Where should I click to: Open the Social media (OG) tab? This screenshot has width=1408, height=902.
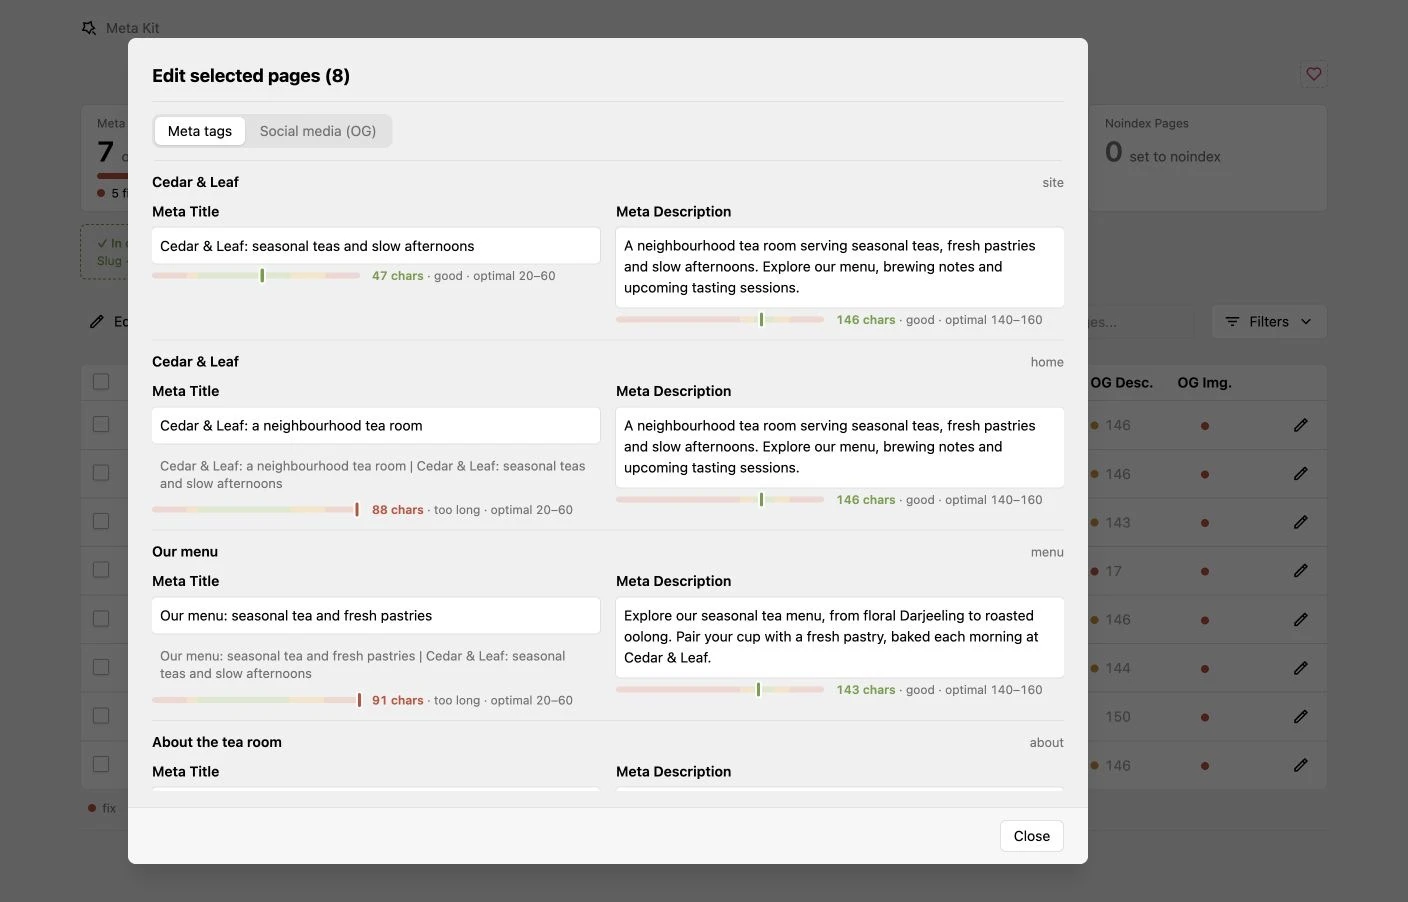(318, 131)
